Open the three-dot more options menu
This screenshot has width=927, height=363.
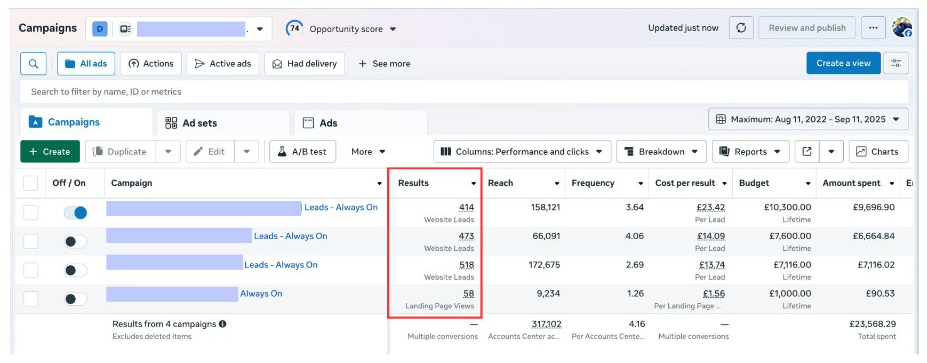[x=873, y=28]
